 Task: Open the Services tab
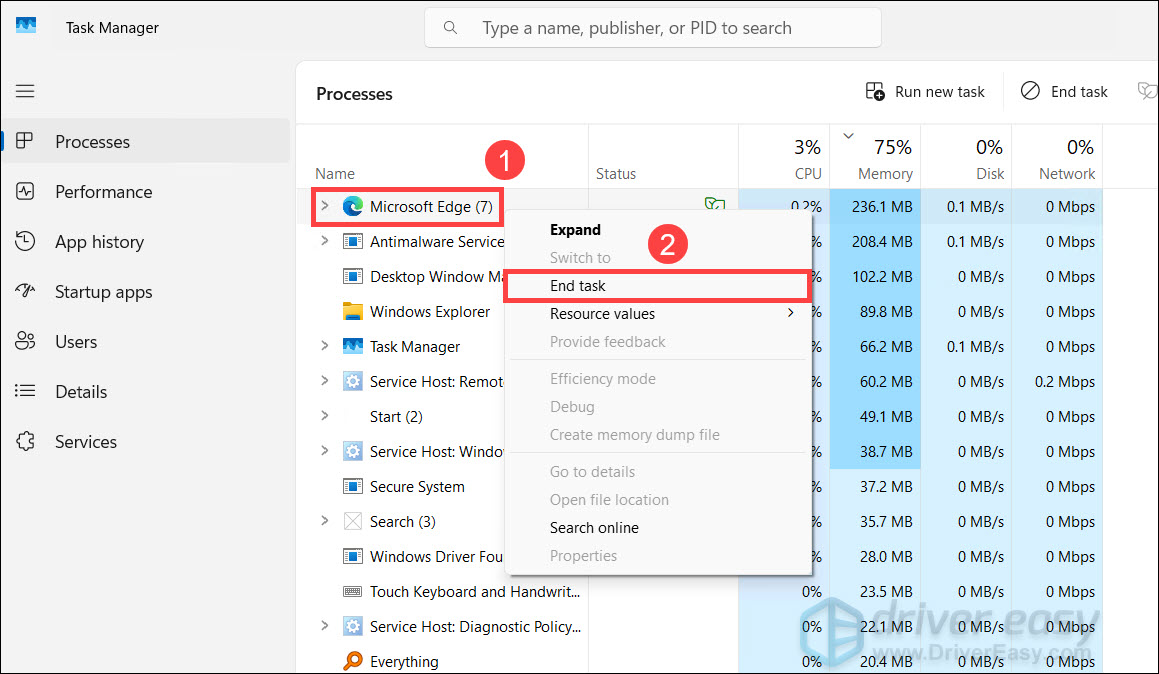(146, 441)
